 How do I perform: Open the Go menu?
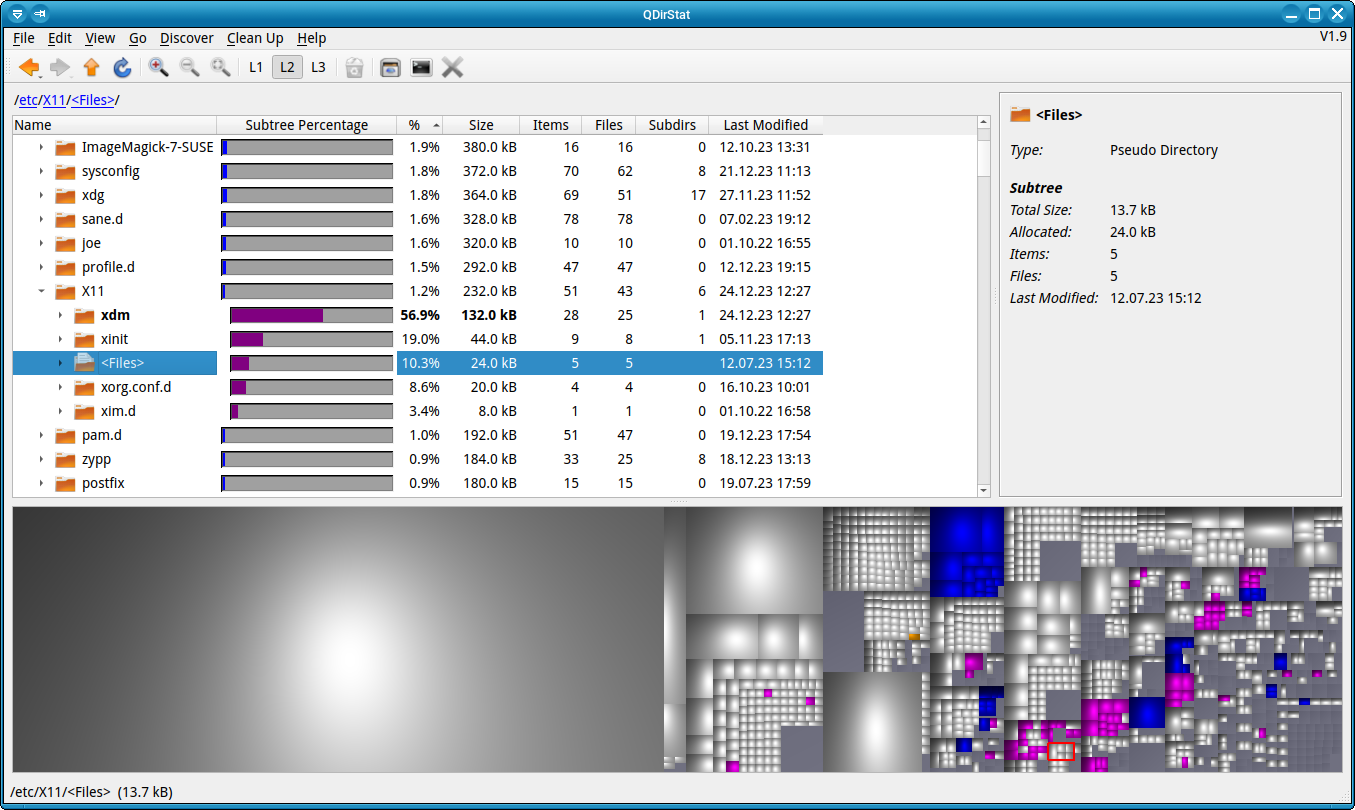pyautogui.click(x=138, y=38)
